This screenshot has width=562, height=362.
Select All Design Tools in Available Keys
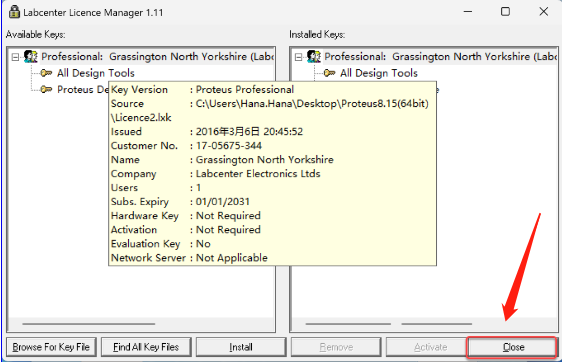tap(96, 73)
